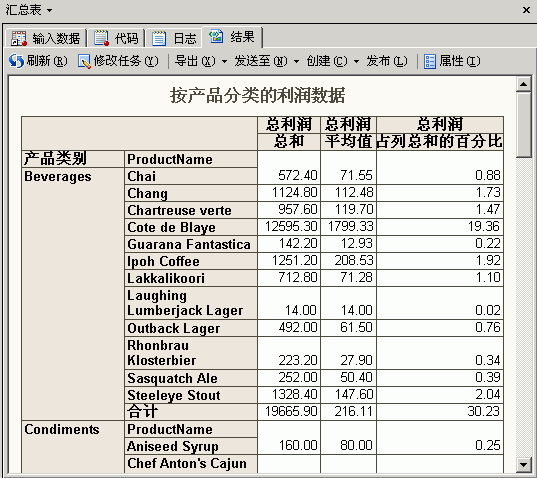Click the 属性 properties icon

coord(430,62)
